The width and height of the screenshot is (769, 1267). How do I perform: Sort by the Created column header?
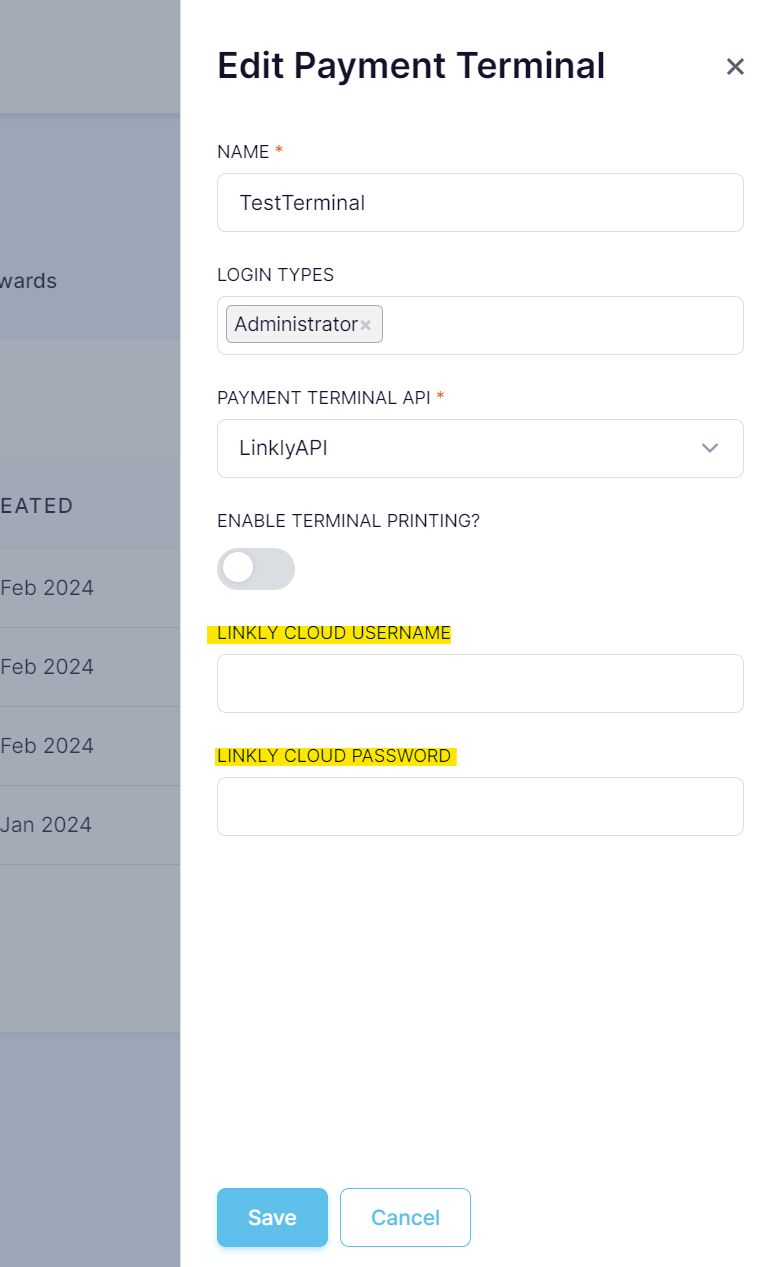point(37,506)
